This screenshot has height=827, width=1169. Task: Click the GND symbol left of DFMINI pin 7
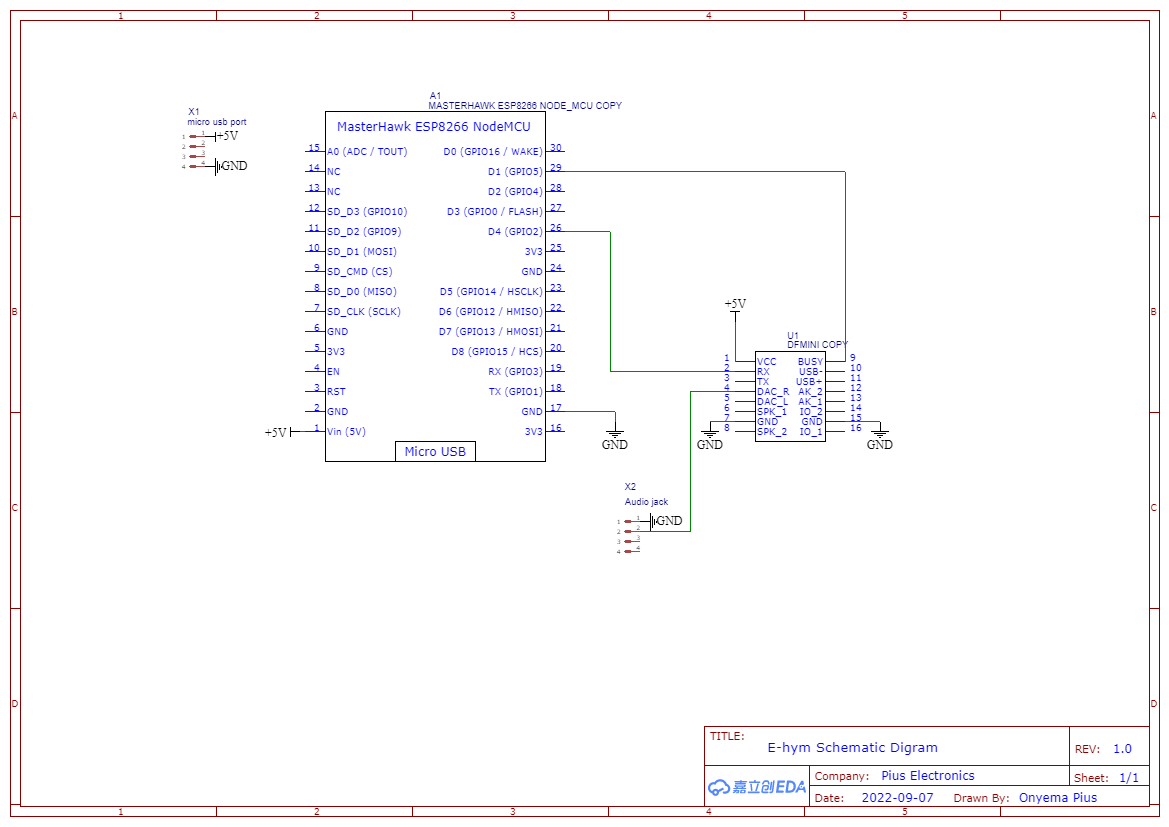tap(709, 436)
